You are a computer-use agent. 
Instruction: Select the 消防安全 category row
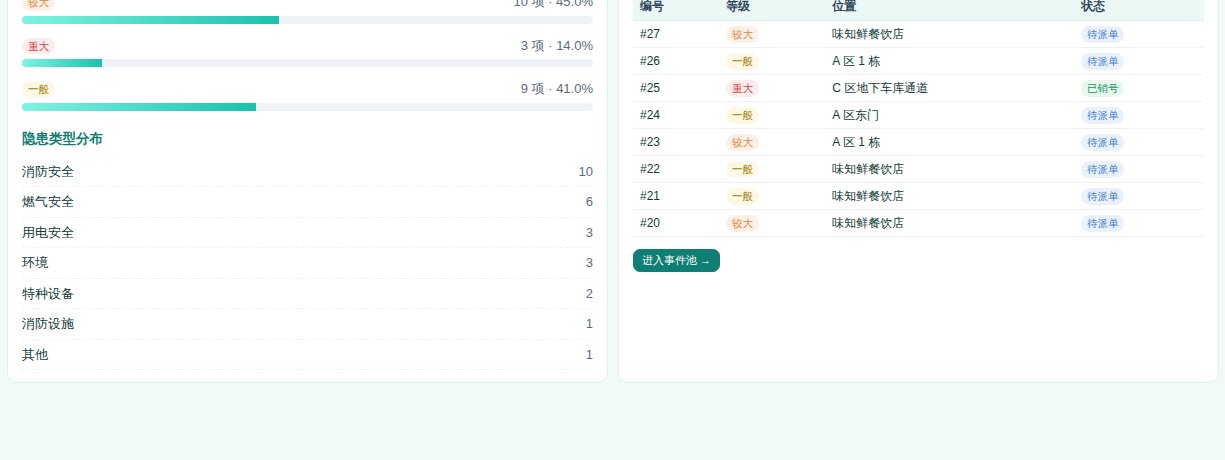[x=307, y=172]
